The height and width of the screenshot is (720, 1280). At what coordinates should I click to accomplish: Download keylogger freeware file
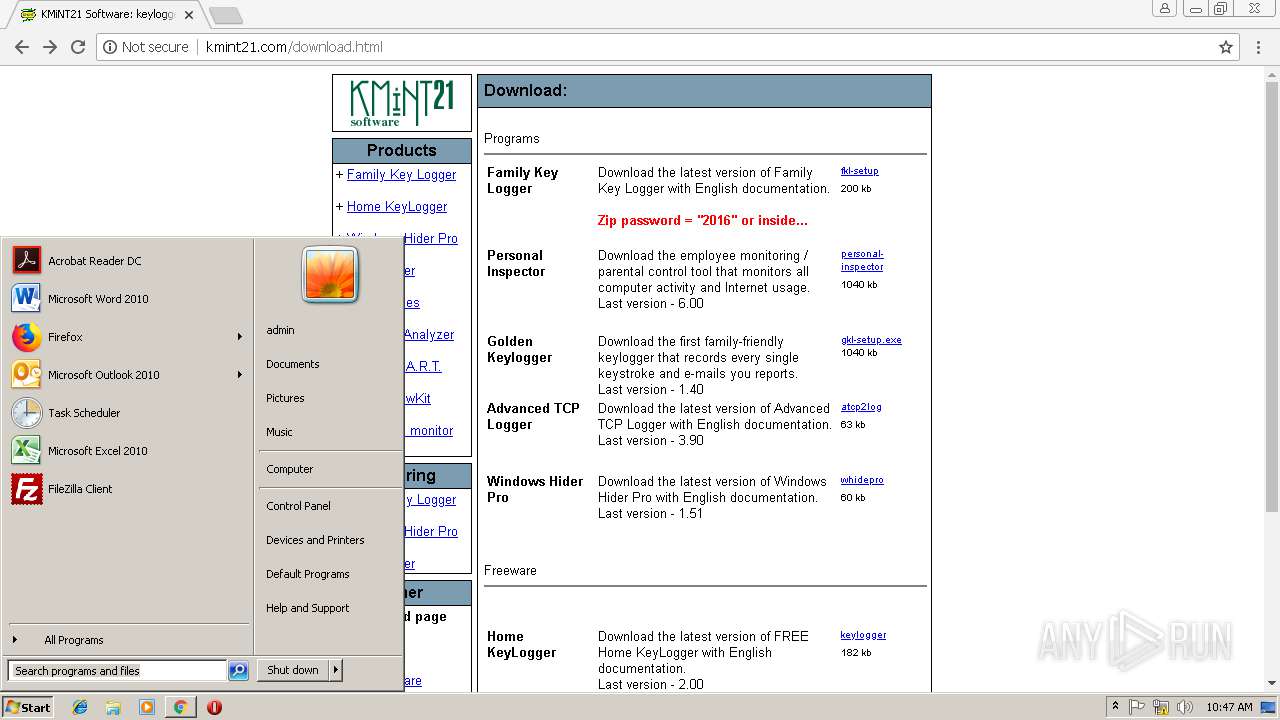(863, 635)
